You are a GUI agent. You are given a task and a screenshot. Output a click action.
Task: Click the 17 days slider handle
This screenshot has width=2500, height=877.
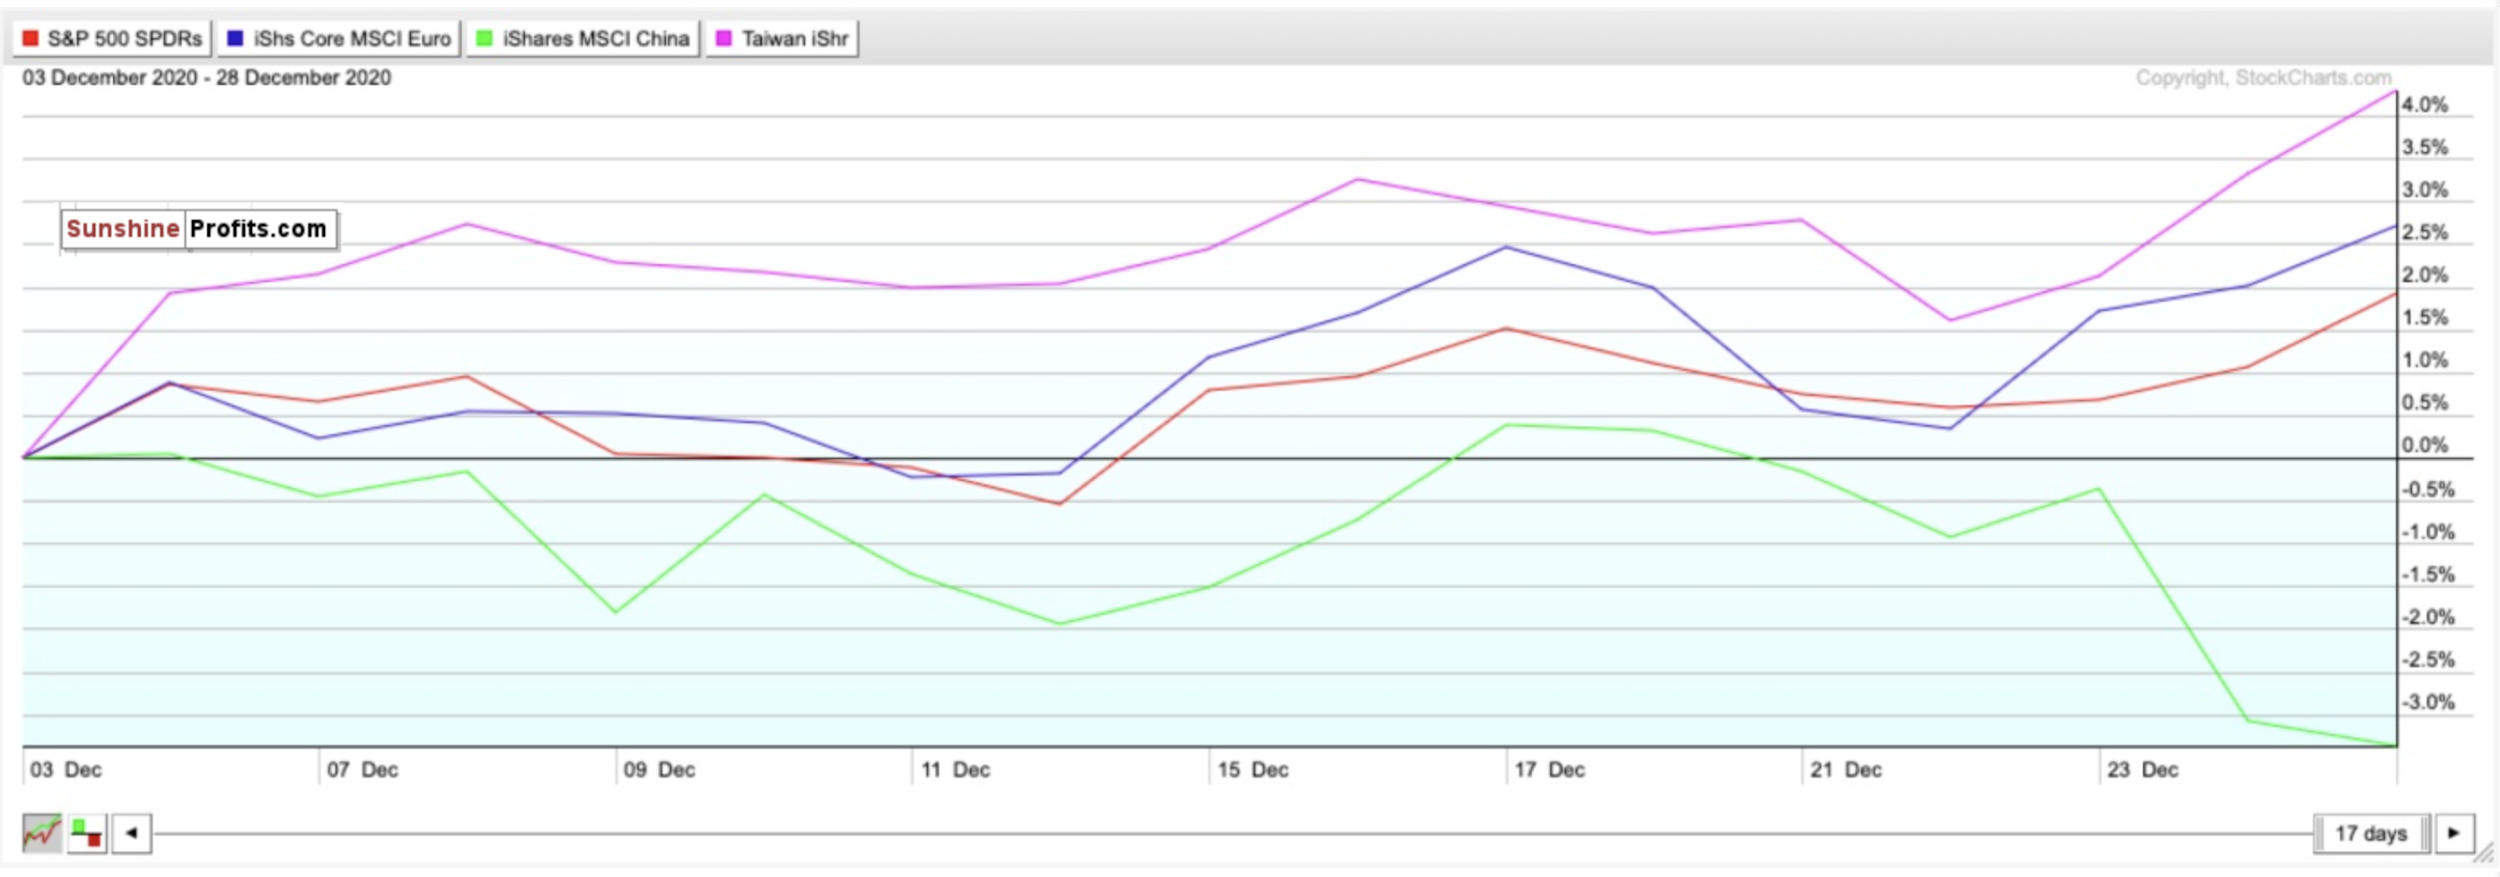pos(2371,833)
